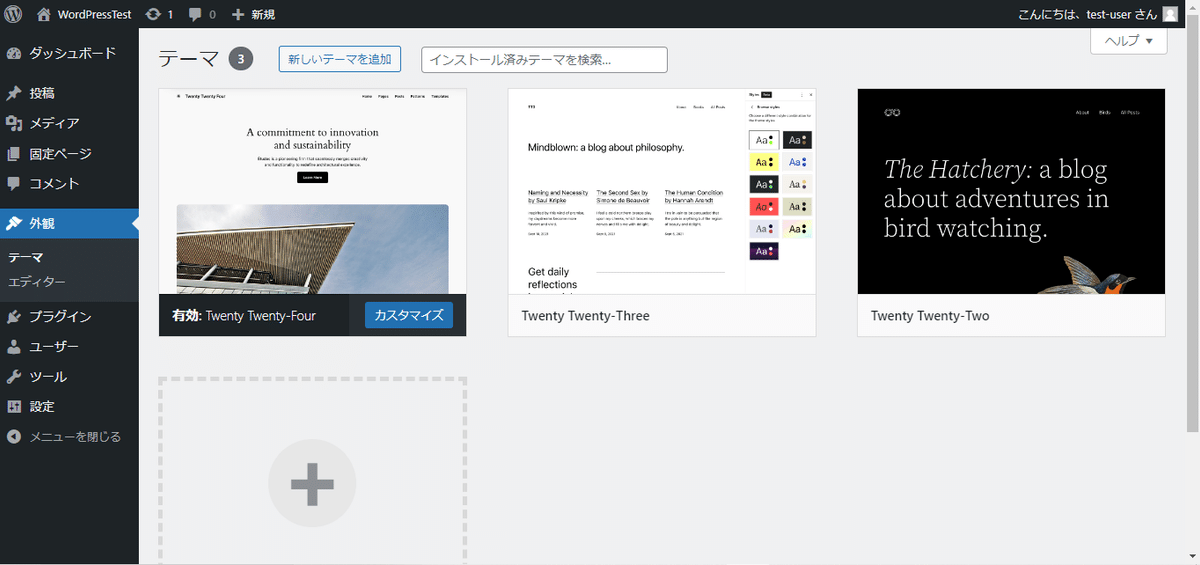Click the theme count badge 3
Image resolution: width=1200 pixels, height=565 pixels.
tap(240, 59)
